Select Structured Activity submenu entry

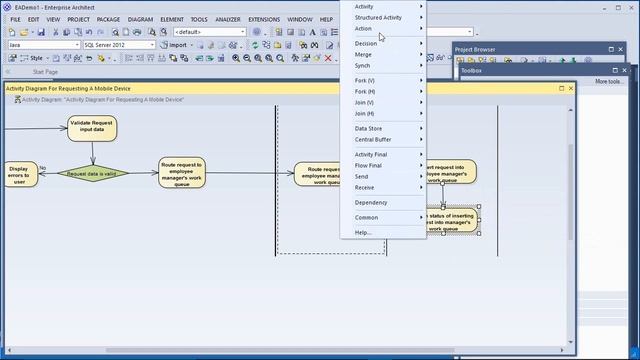click(383, 18)
